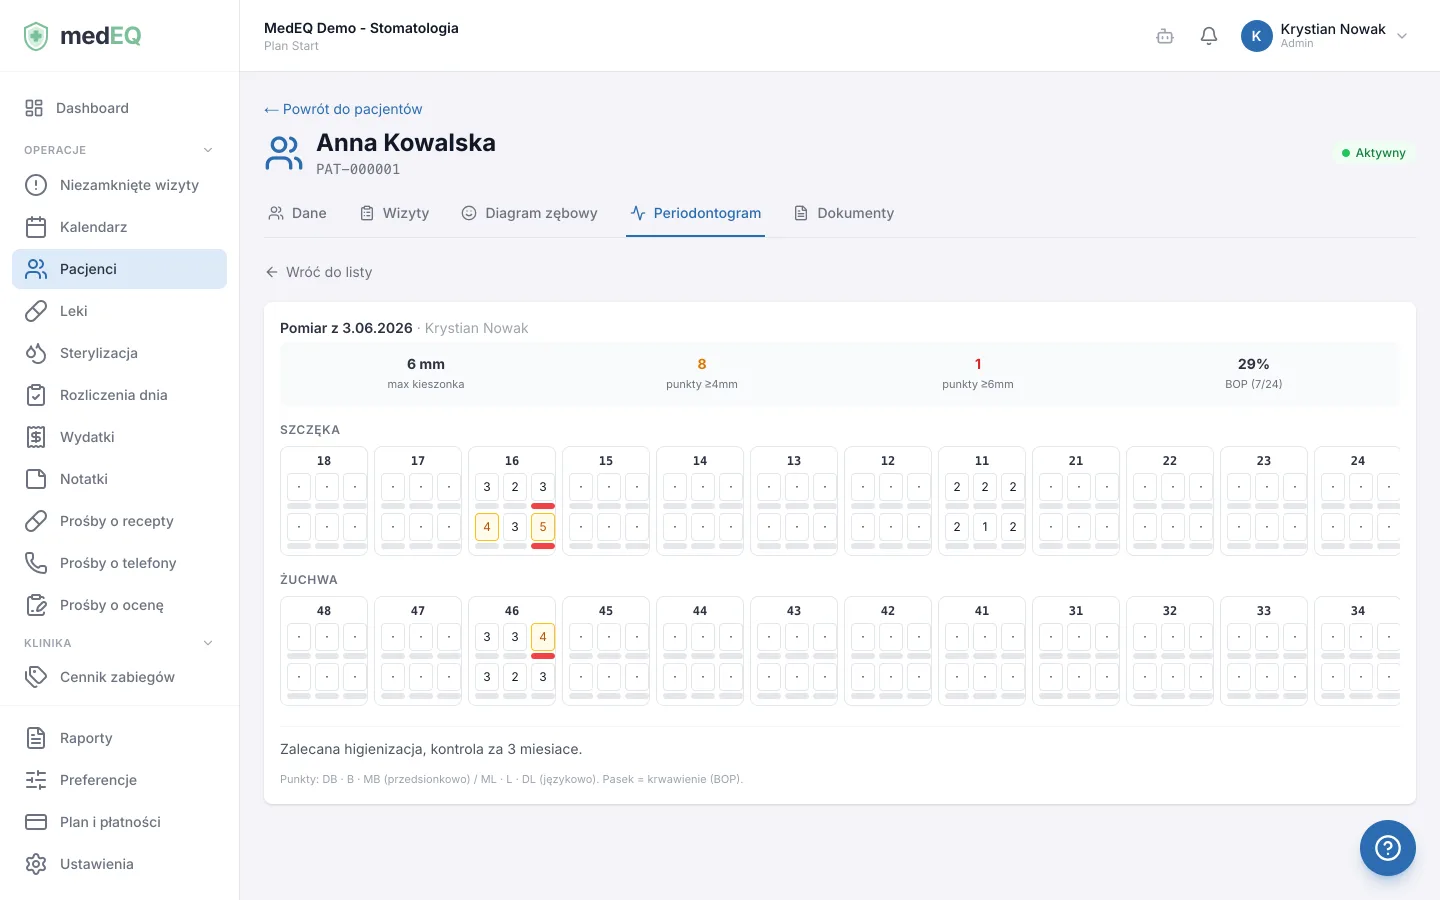The image size is (1440, 900).
Task: Select the Pacjenci people icon
Action: 36,269
